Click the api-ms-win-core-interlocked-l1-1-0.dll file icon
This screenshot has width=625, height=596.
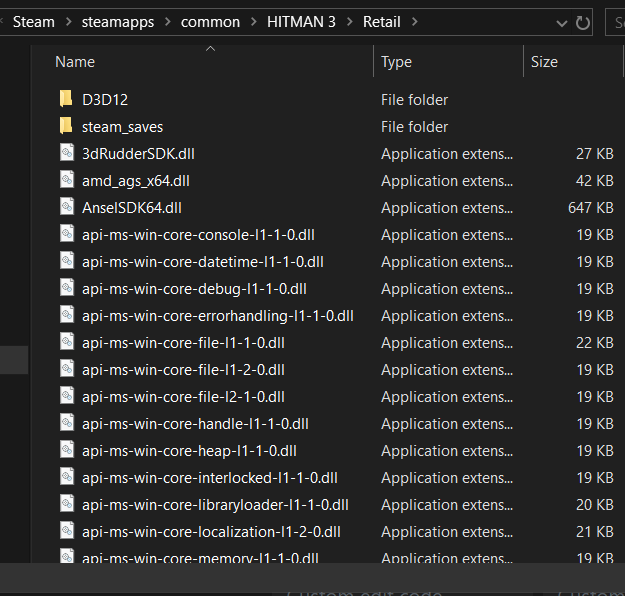click(67, 476)
